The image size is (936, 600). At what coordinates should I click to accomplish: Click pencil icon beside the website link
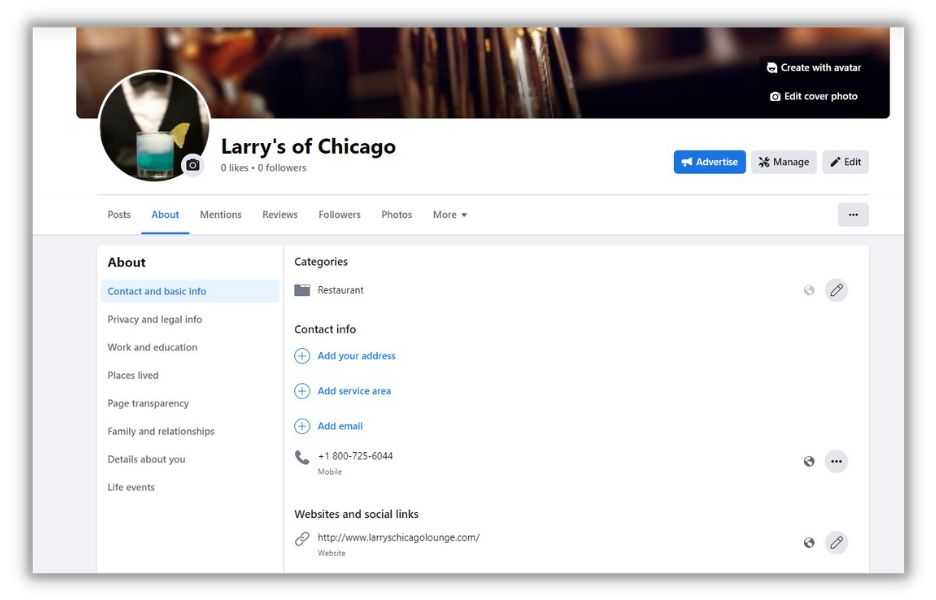coord(836,543)
